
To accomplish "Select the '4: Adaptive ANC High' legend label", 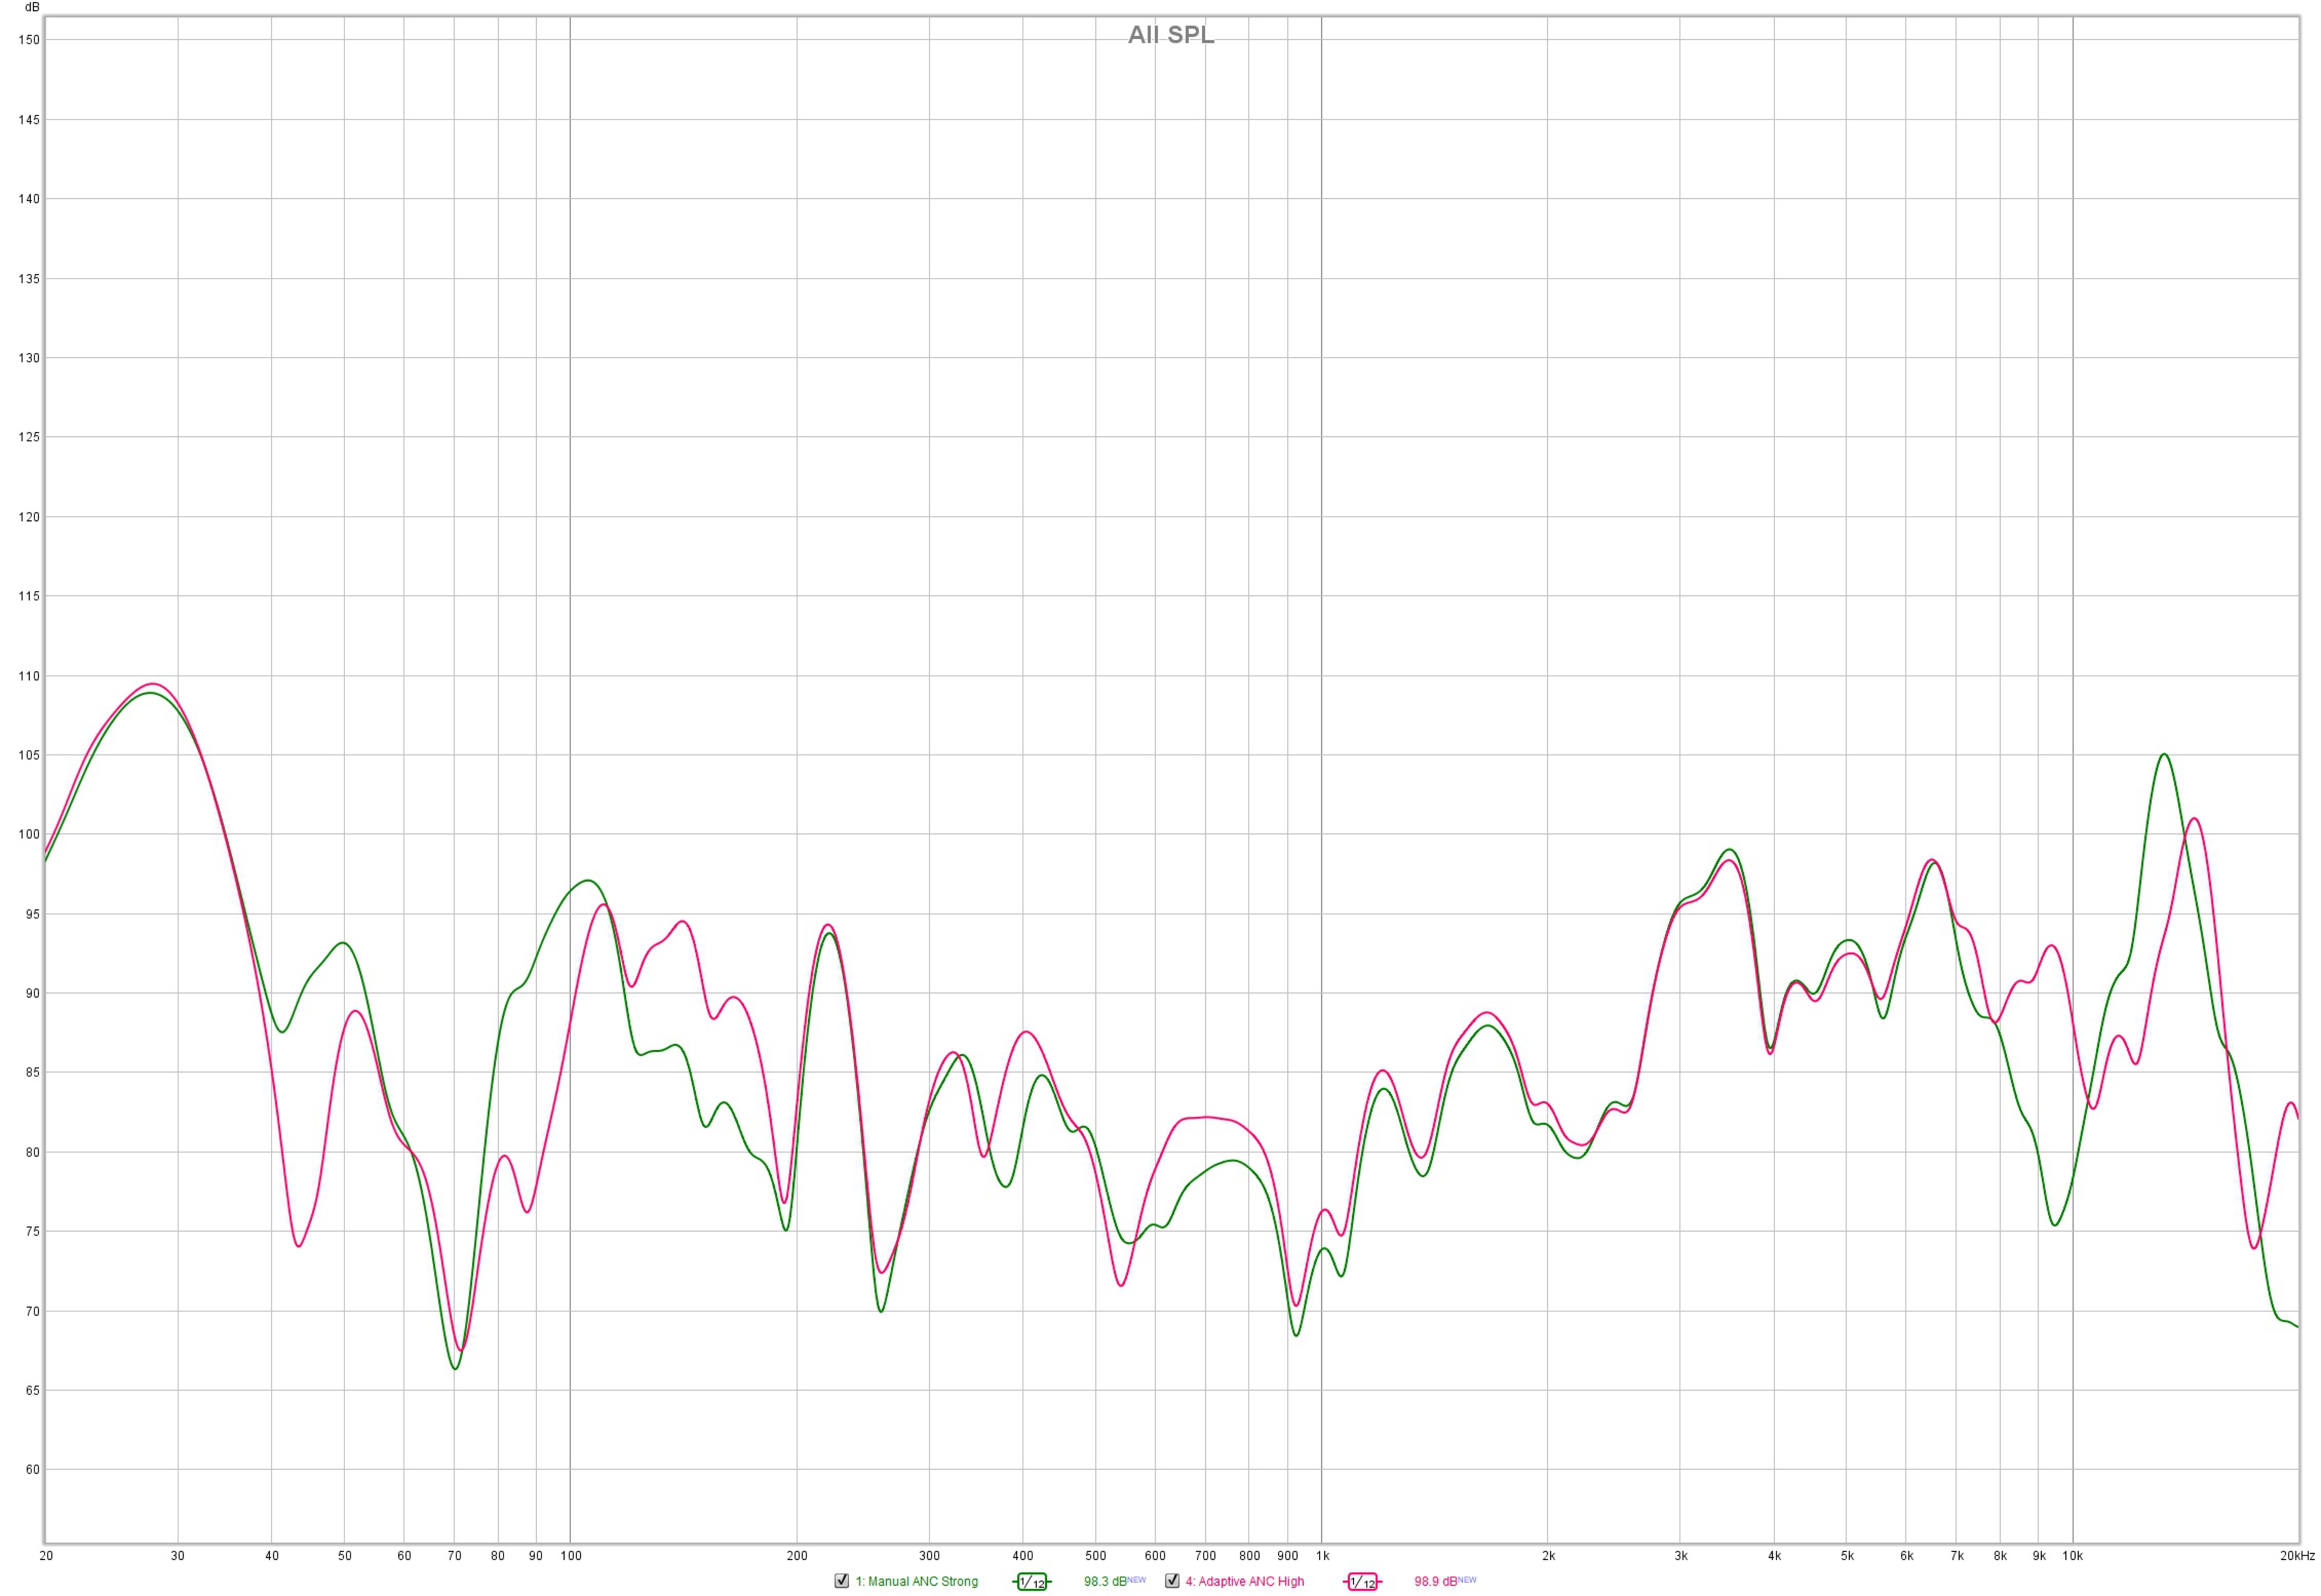I will tap(1245, 1582).
